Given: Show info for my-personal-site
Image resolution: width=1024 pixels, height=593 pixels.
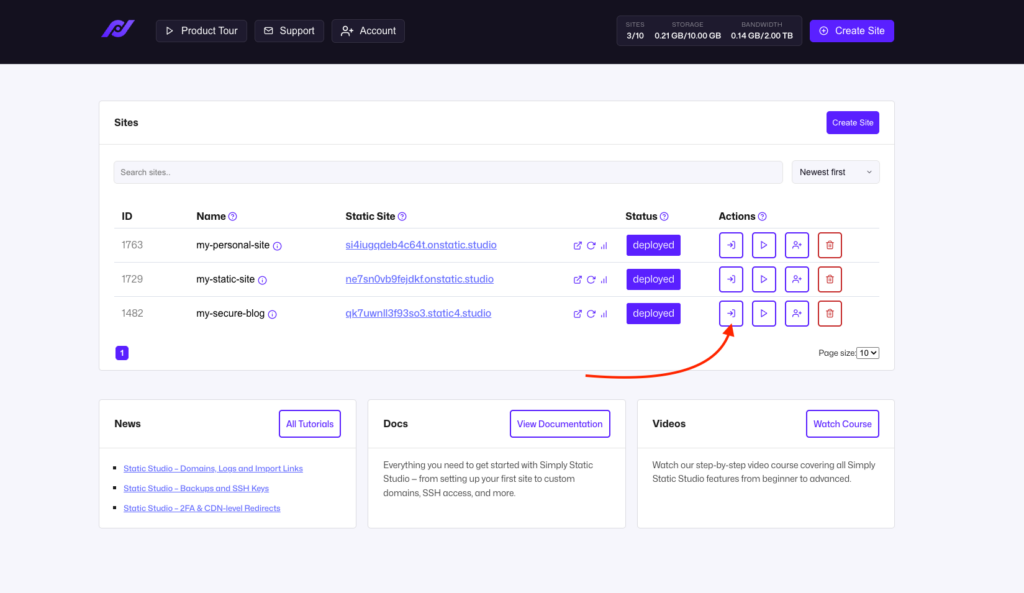Looking at the screenshot, I should click(x=278, y=246).
